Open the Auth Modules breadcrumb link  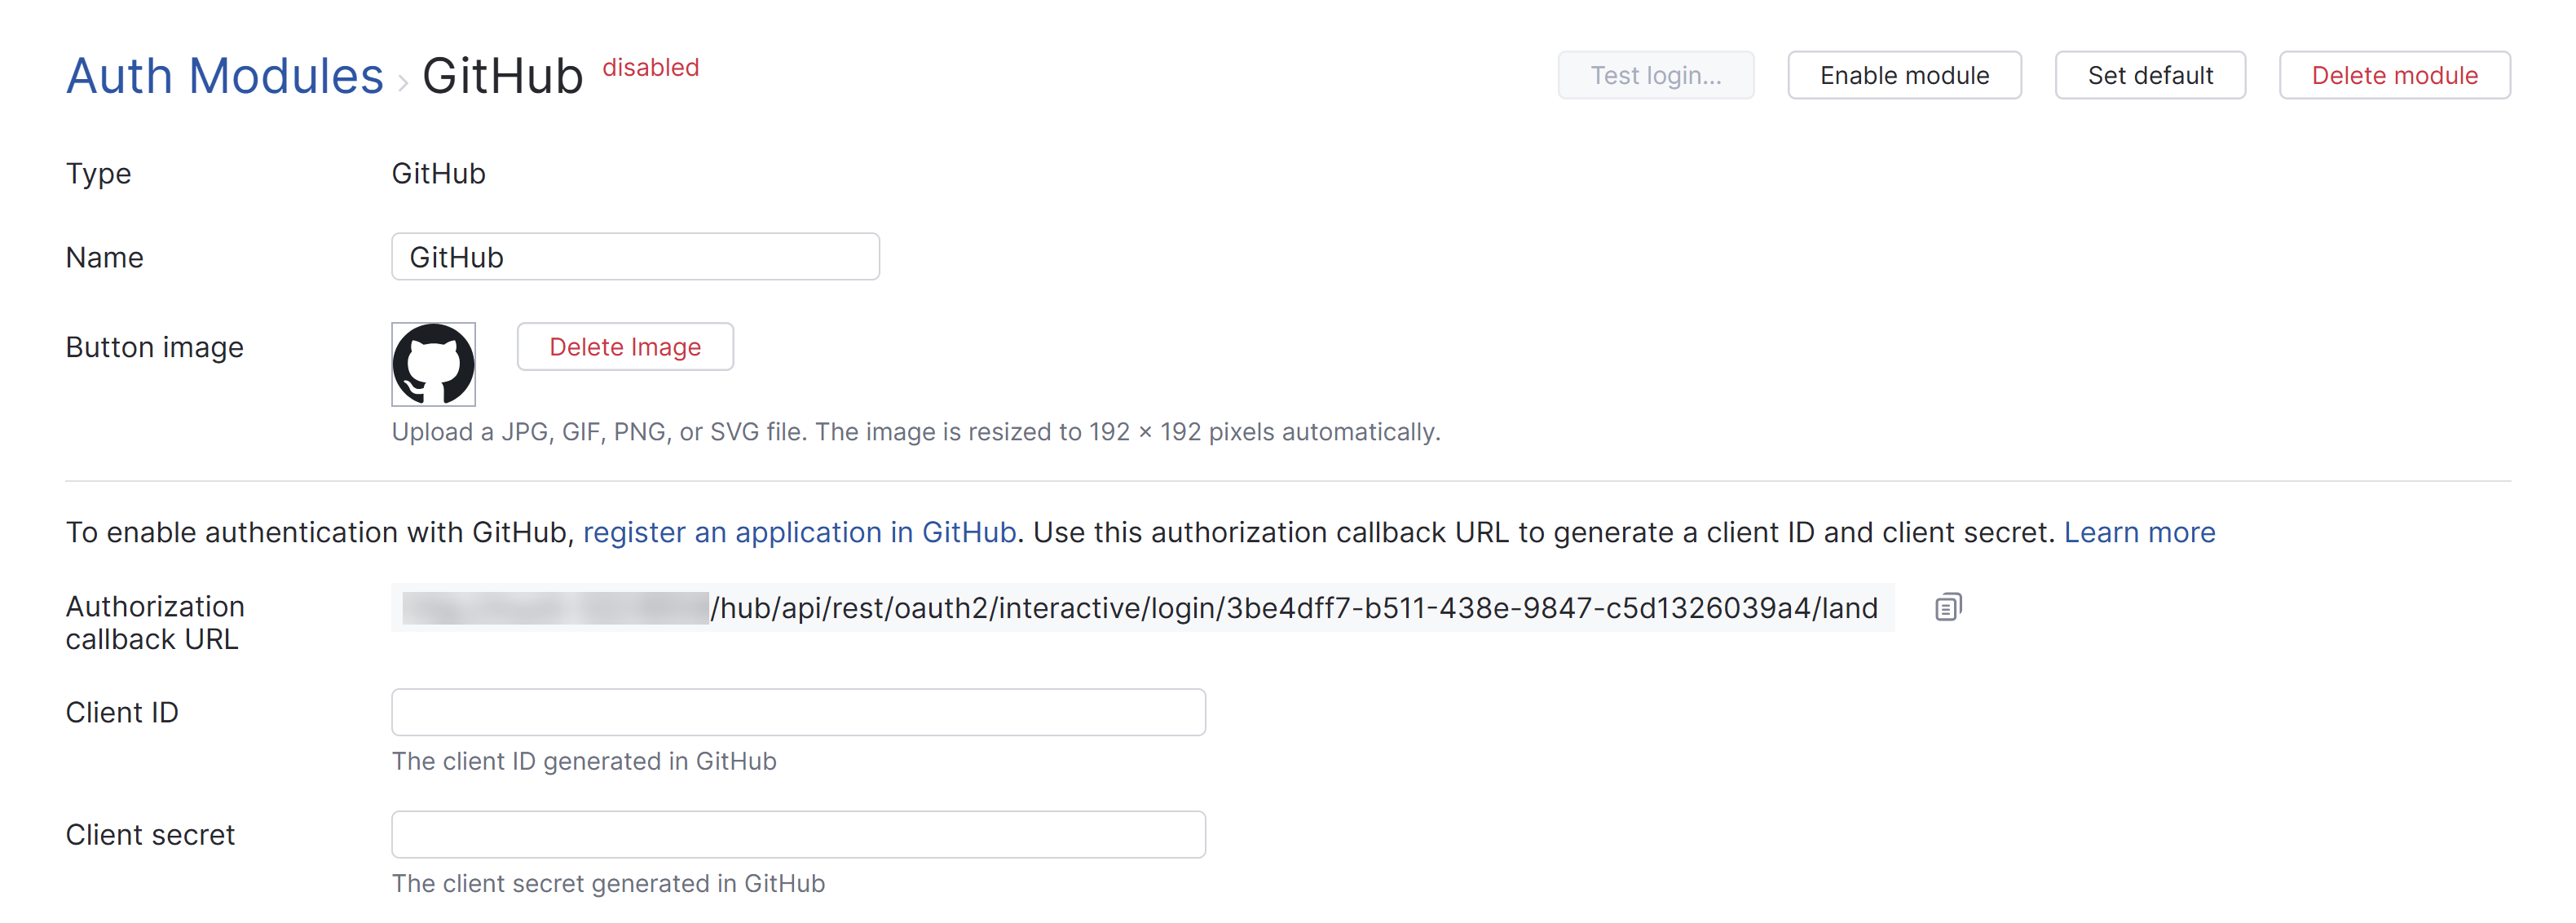[x=223, y=74]
